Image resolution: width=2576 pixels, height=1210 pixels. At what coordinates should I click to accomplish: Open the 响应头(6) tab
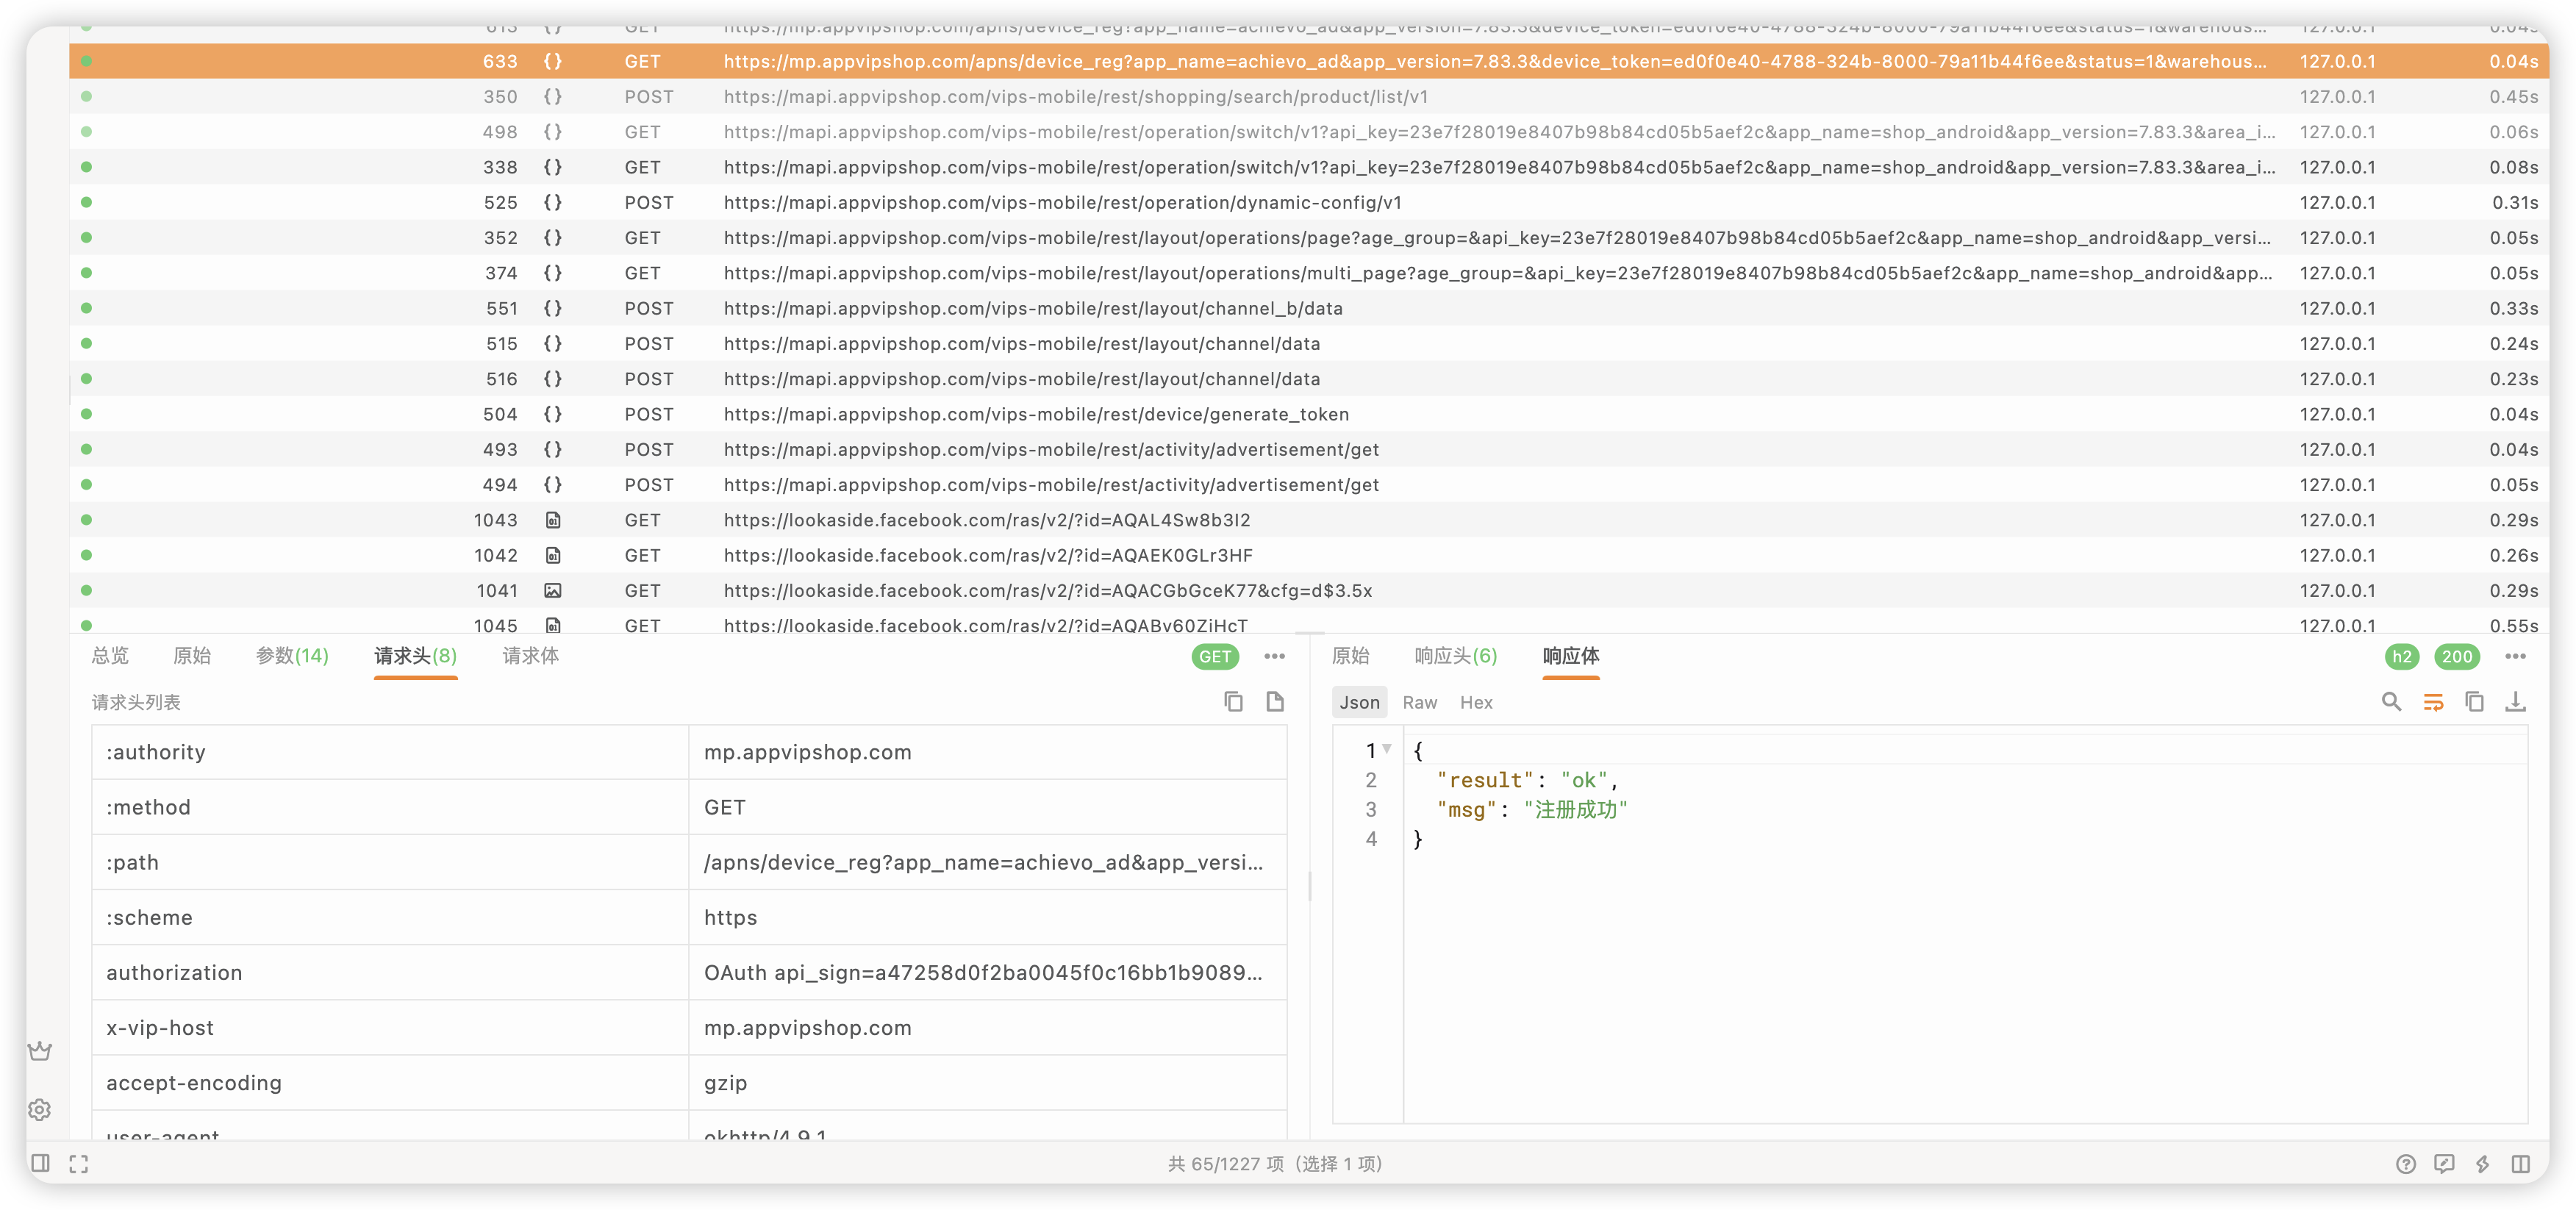click(1456, 656)
